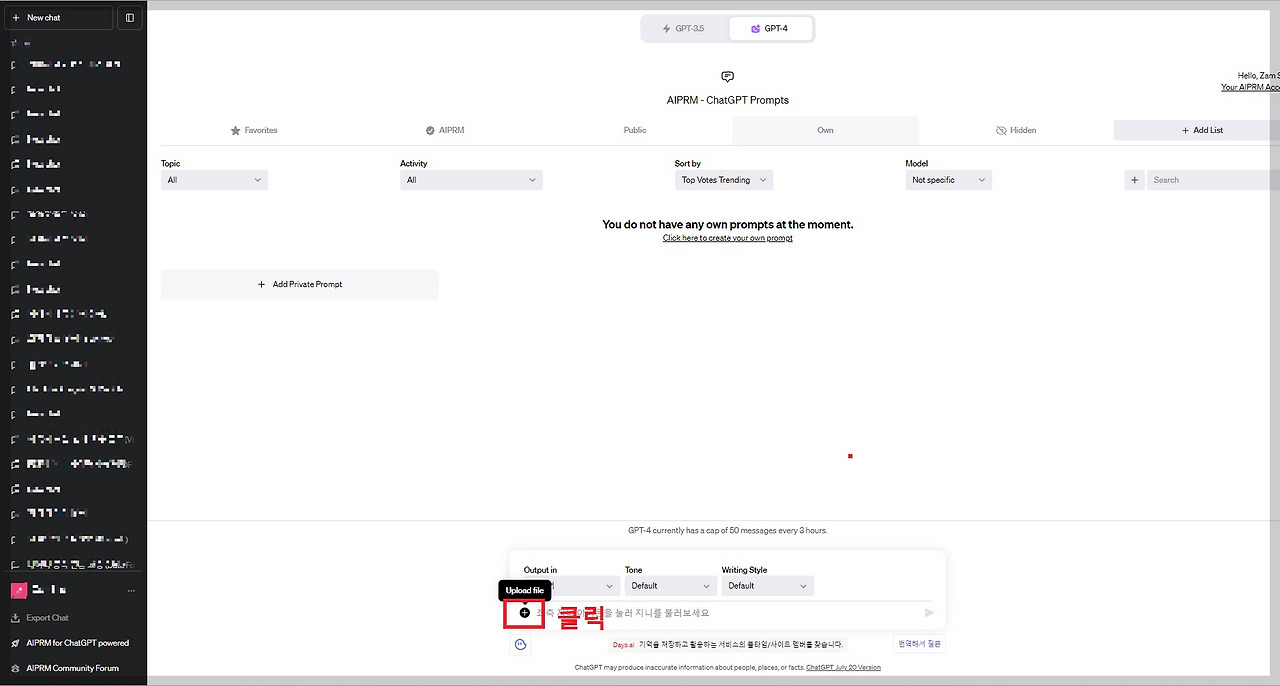This screenshot has width=1280, height=686.
Task: Open the Output in language dropdown
Action: pyautogui.click(x=570, y=586)
